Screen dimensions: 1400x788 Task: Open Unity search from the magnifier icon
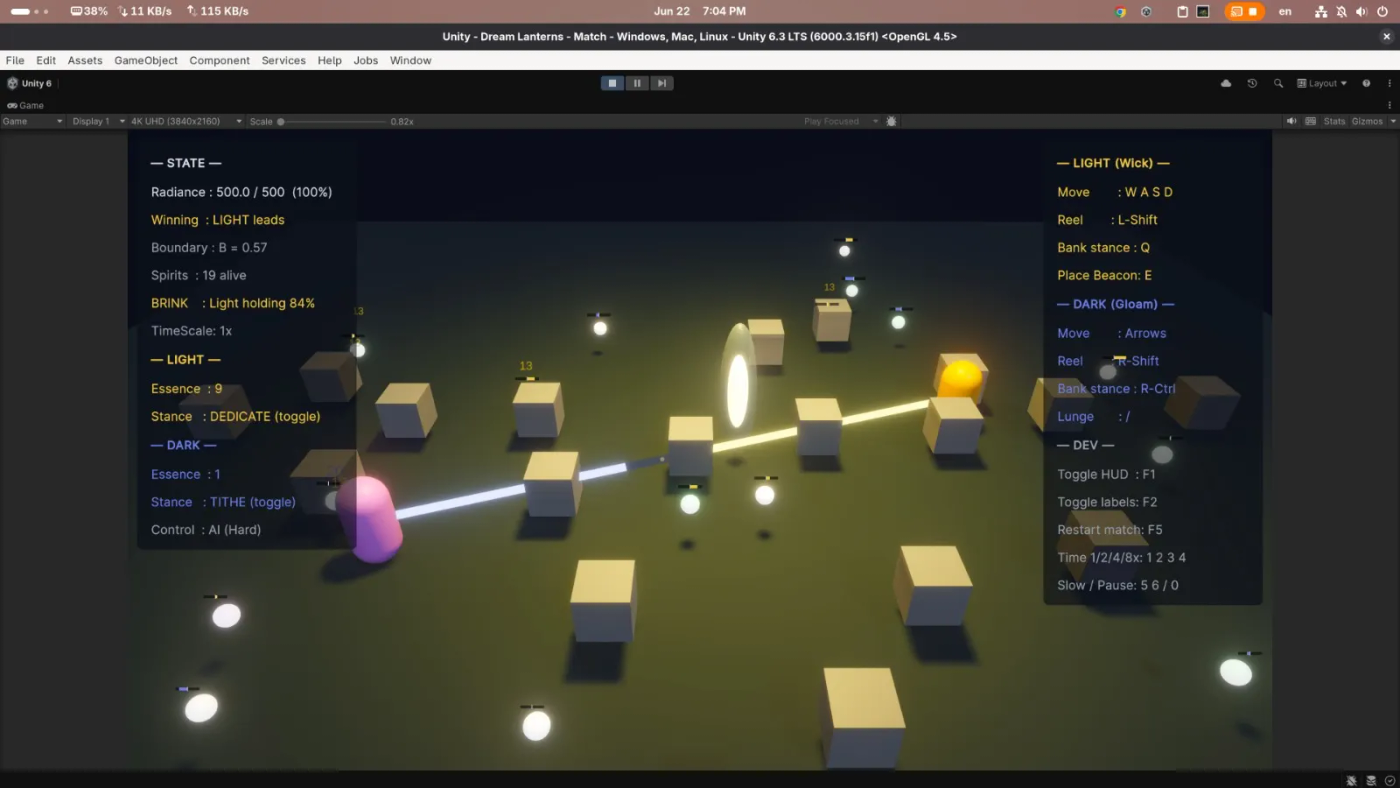tap(1278, 83)
